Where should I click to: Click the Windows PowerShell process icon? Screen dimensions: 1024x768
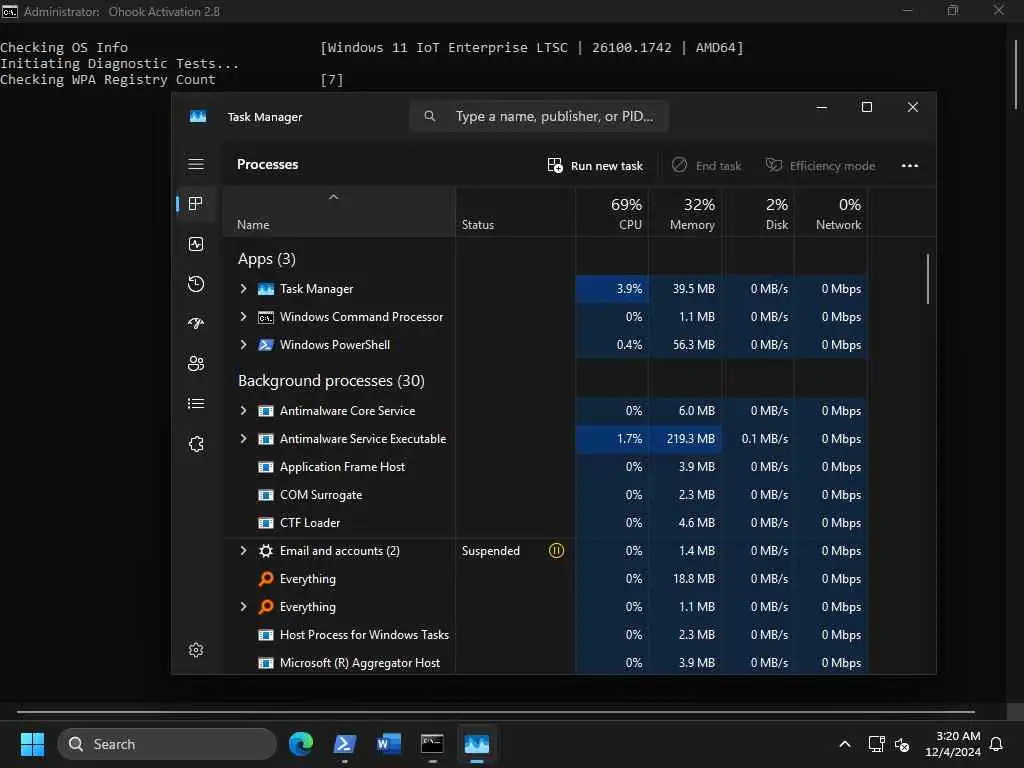click(x=266, y=345)
